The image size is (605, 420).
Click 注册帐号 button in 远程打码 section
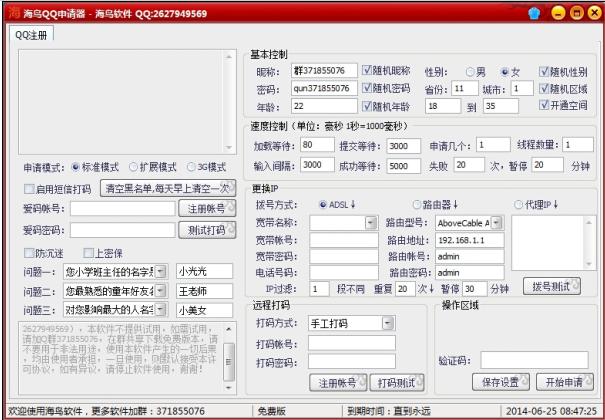click(338, 383)
